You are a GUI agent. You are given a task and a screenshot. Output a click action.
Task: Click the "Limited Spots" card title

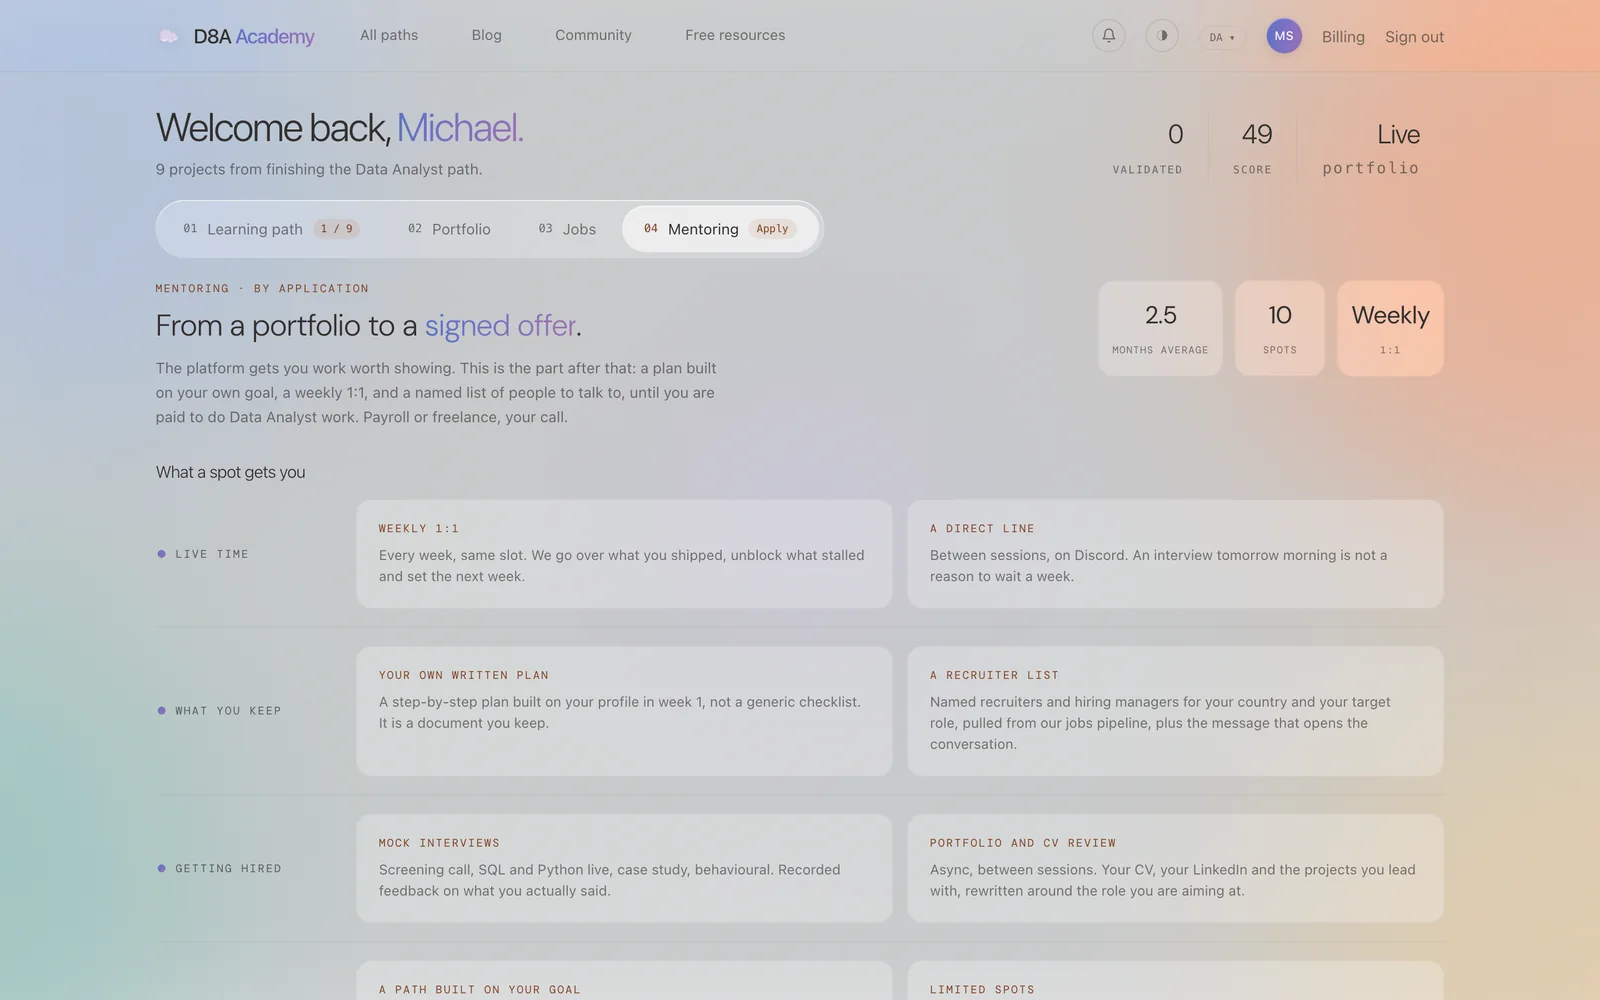(x=982, y=990)
